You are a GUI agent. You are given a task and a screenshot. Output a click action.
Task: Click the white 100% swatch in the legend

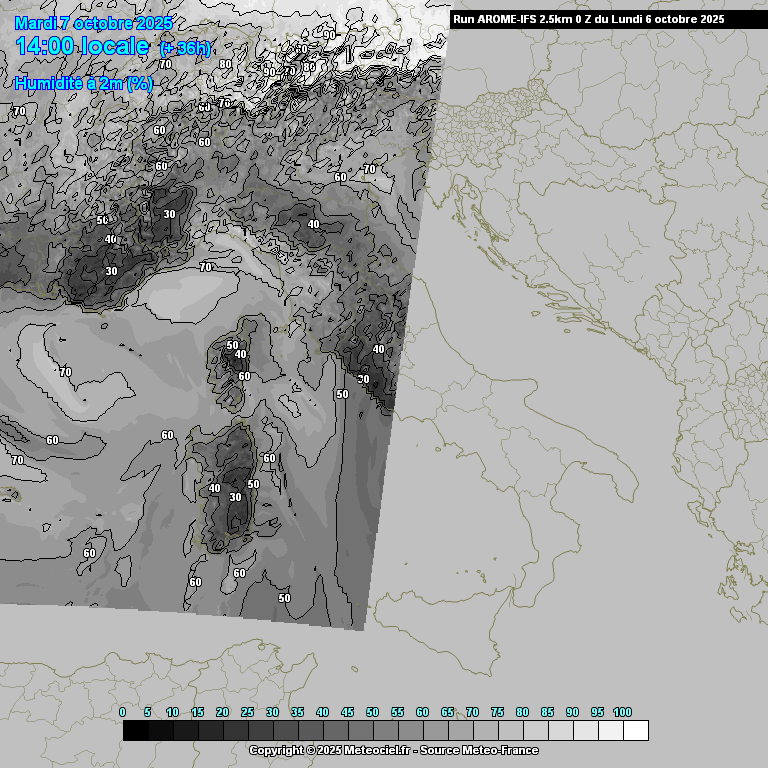(x=635, y=731)
